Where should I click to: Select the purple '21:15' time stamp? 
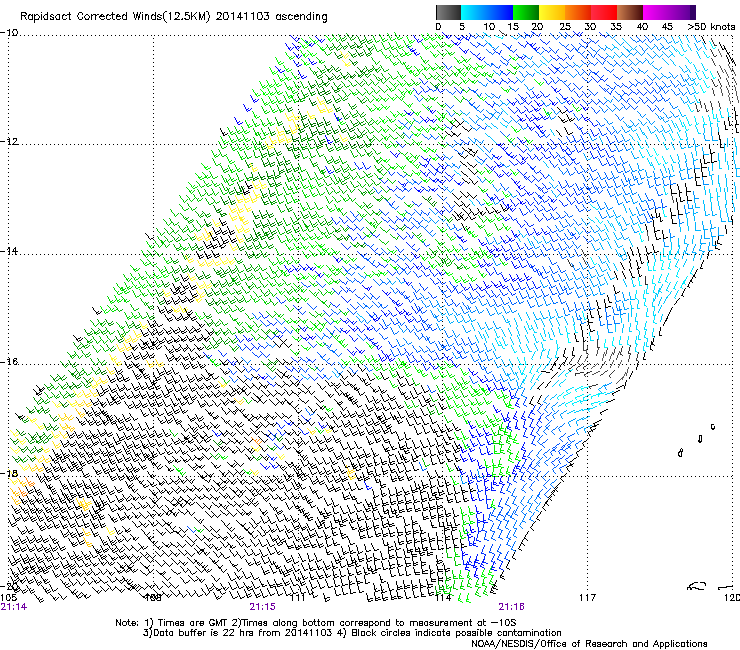click(x=262, y=607)
